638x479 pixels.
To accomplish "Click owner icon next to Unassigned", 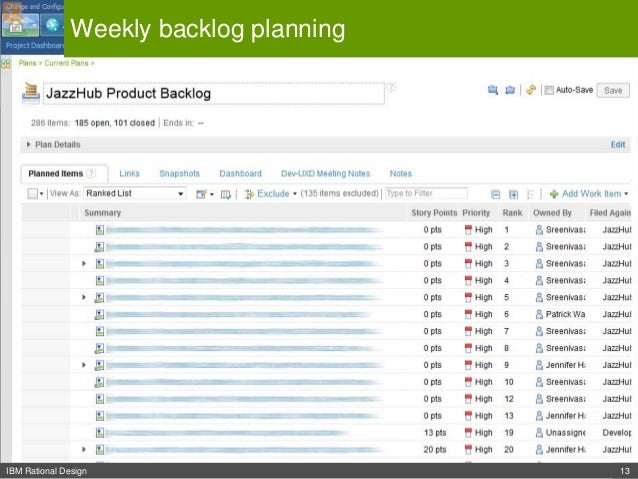I will [x=539, y=433].
